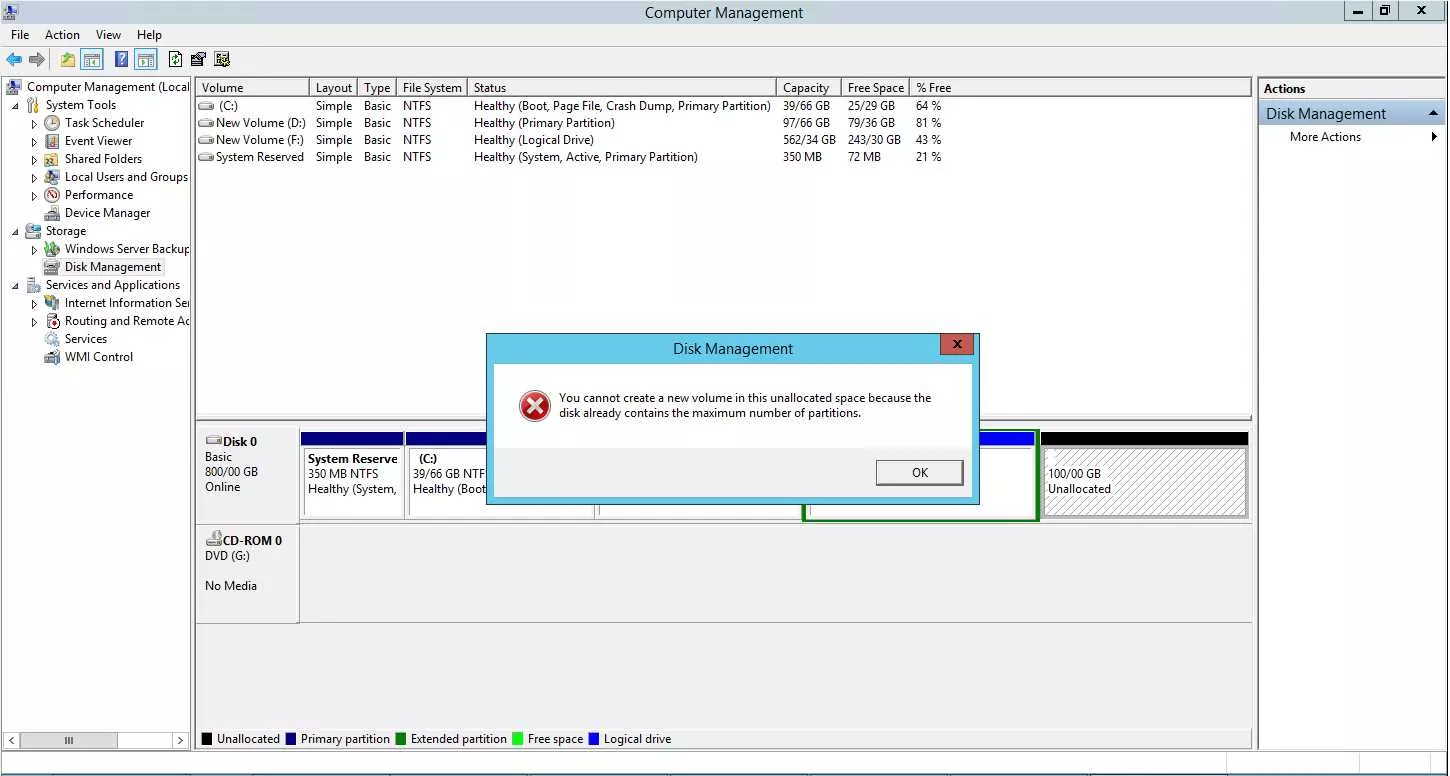The height and width of the screenshot is (776, 1450).
Task: Sort volumes by Capacity column header
Action: coord(808,88)
